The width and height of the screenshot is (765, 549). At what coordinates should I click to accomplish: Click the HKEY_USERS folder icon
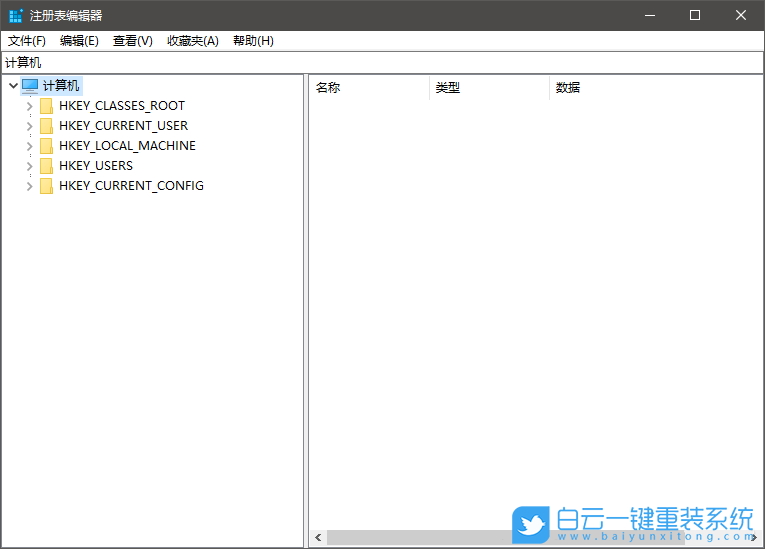[x=46, y=166]
